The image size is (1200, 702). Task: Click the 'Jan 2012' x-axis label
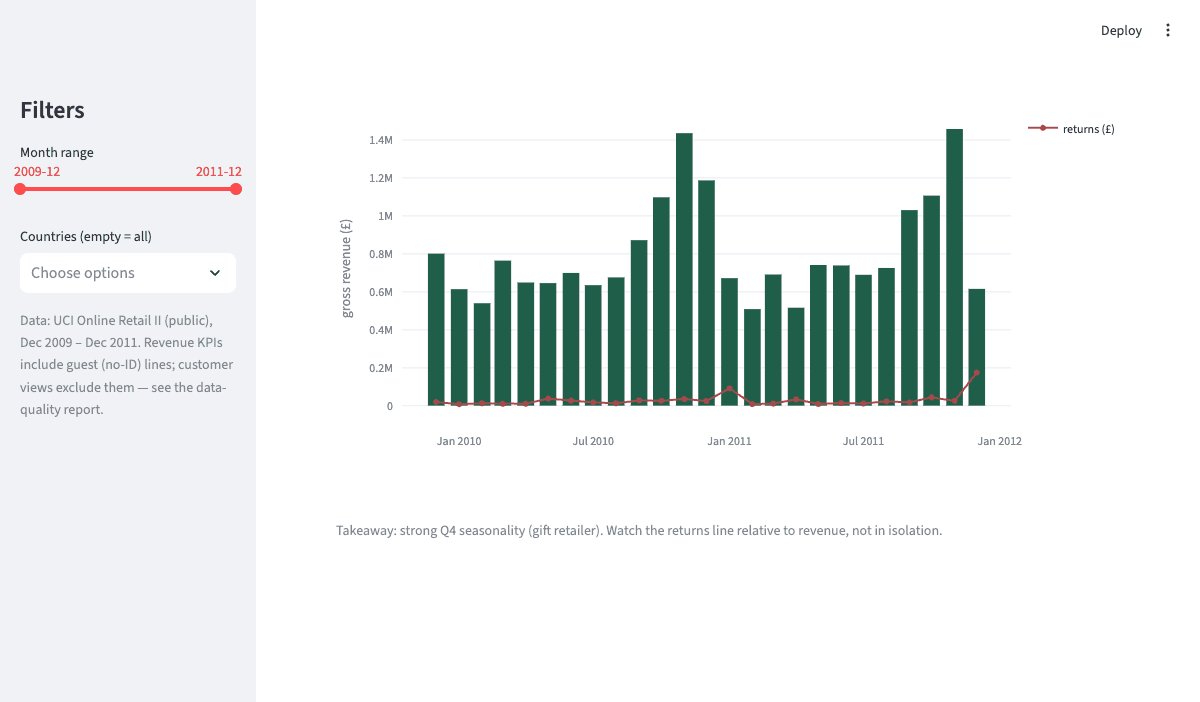[999, 441]
